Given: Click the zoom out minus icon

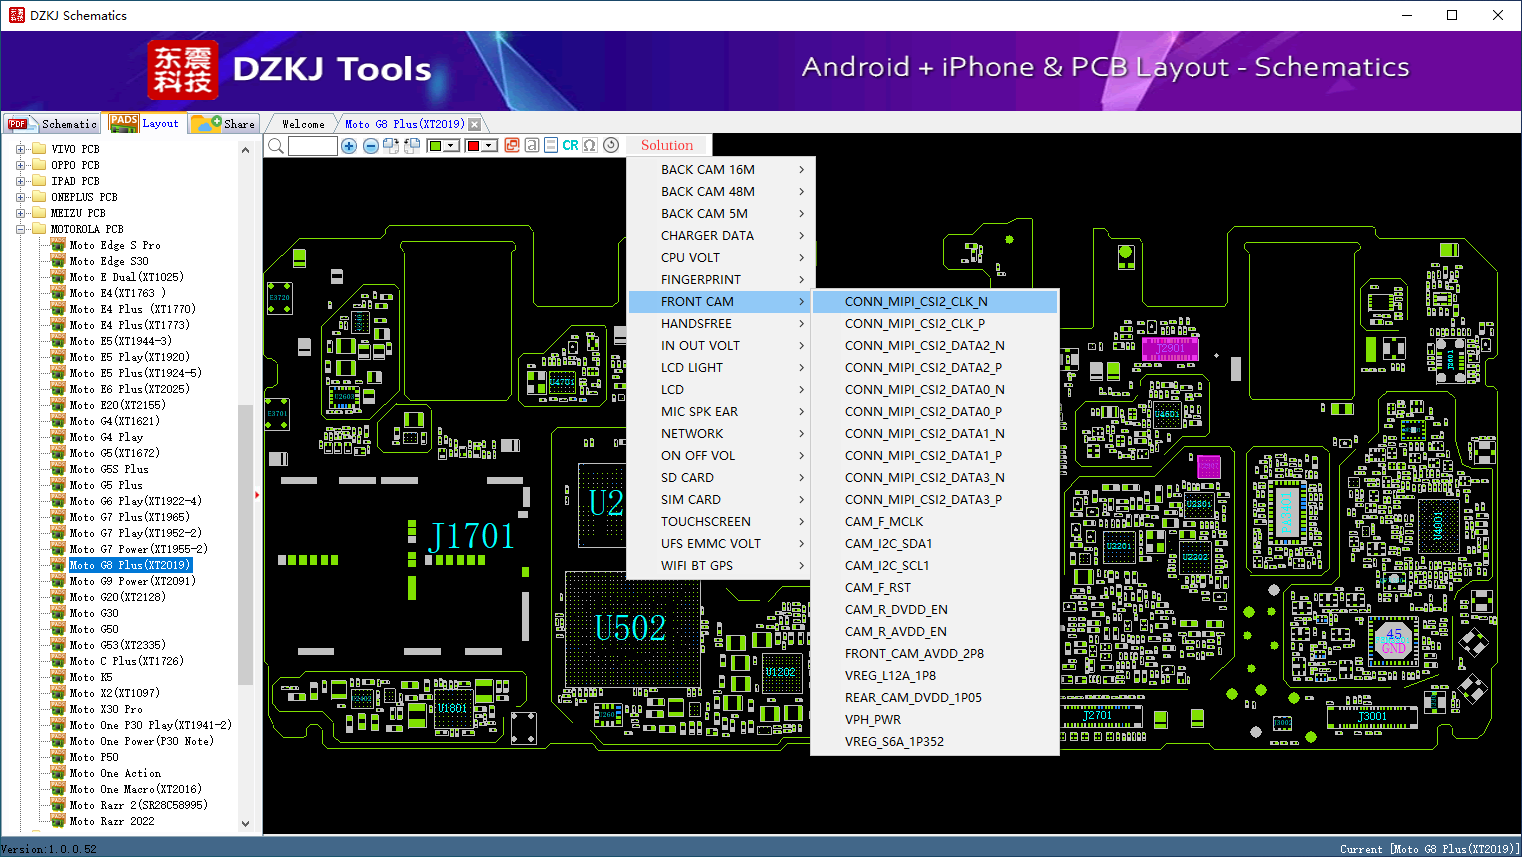Looking at the screenshot, I should (x=370, y=146).
